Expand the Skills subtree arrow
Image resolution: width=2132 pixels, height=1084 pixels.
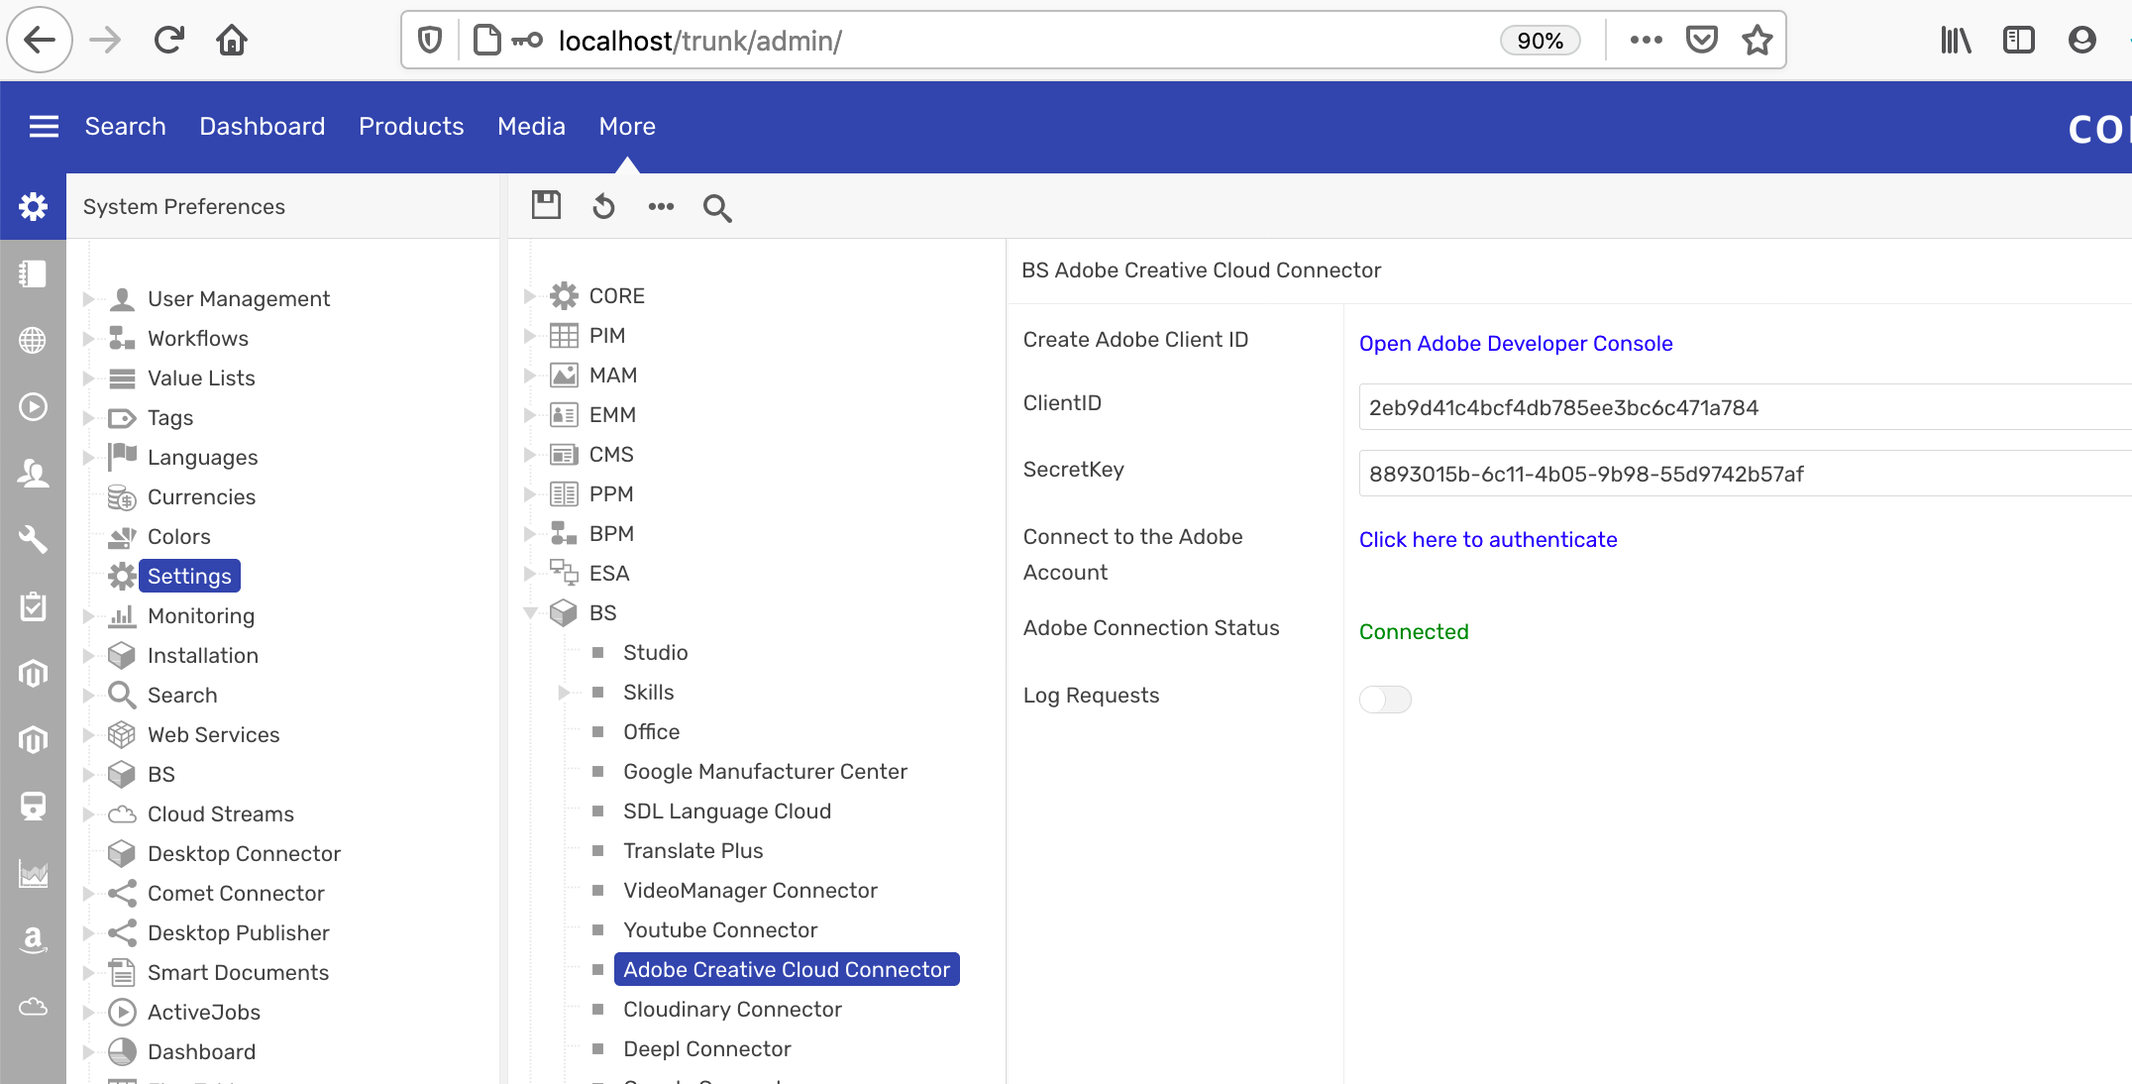[563, 692]
